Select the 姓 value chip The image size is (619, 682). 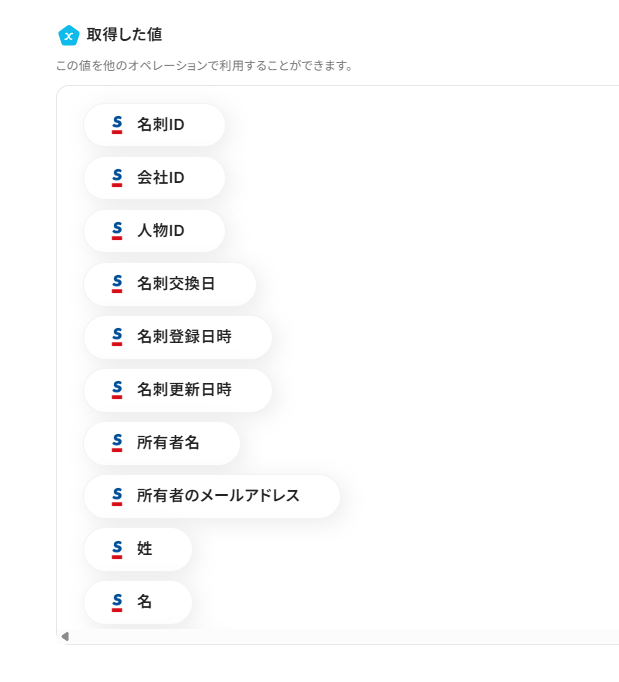[144, 549]
